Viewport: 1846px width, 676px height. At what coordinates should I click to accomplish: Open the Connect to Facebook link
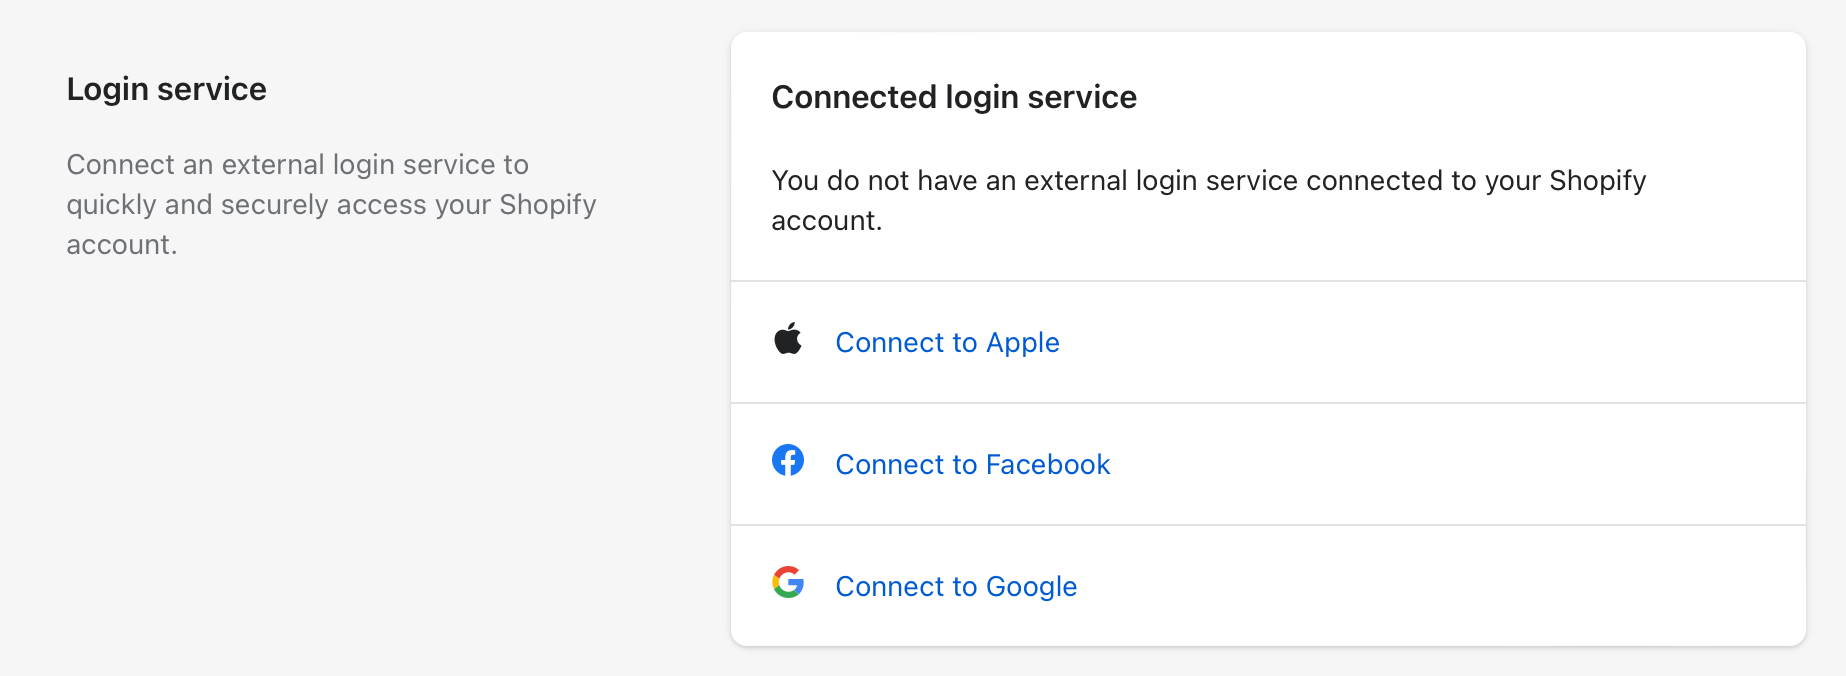[971, 464]
